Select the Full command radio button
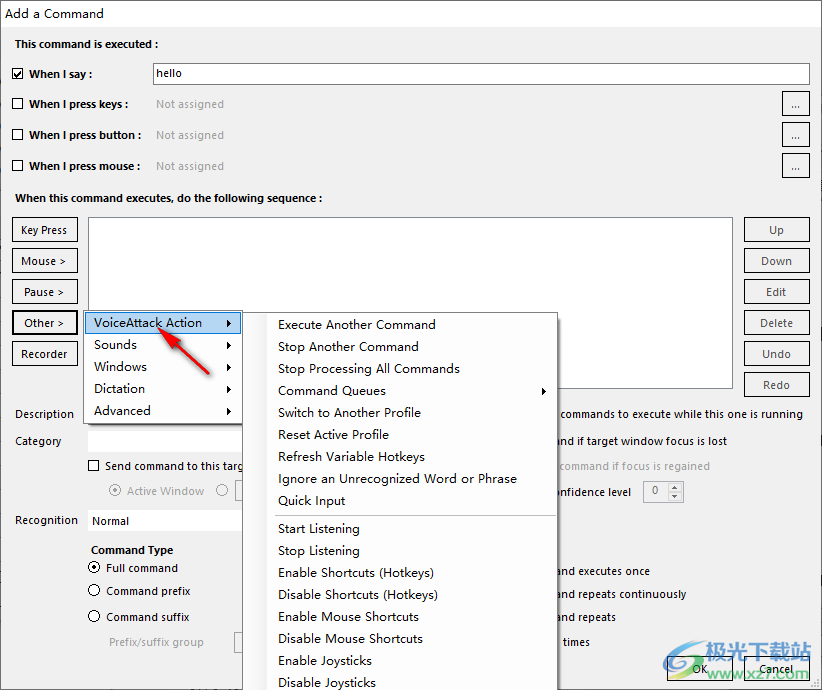 click(x=94, y=567)
